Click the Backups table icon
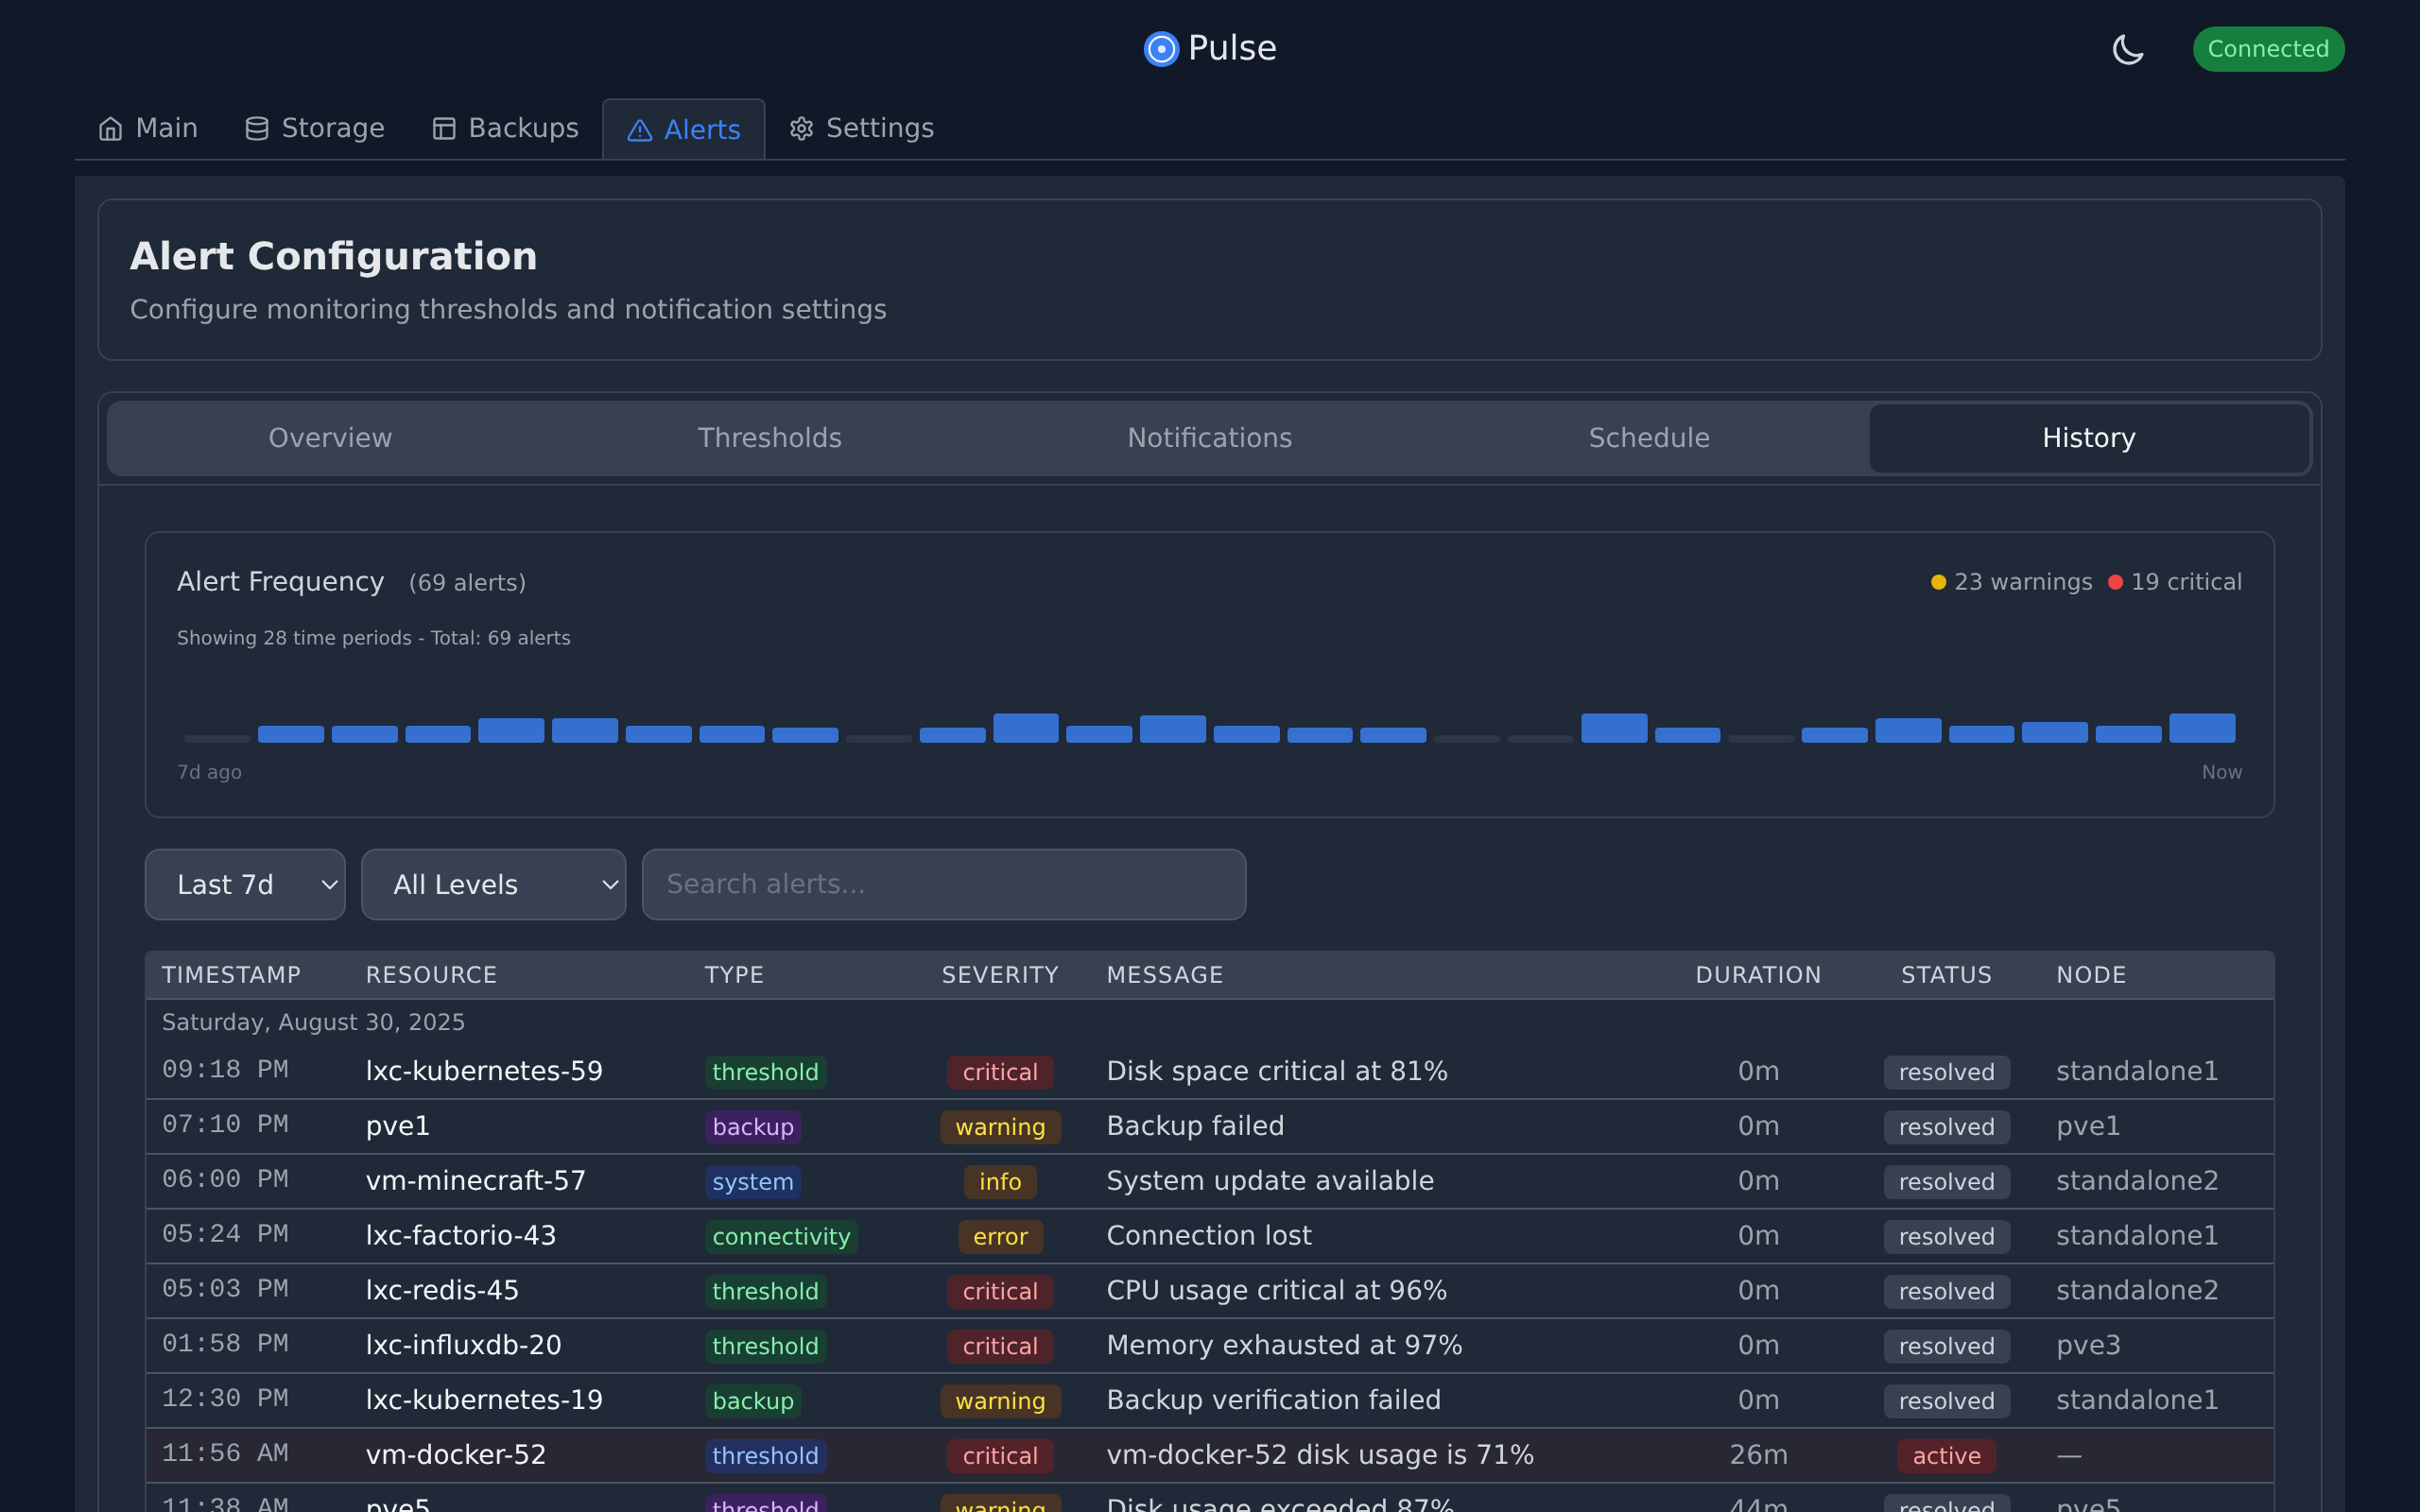Image resolution: width=2420 pixels, height=1512 pixels. 444,129
